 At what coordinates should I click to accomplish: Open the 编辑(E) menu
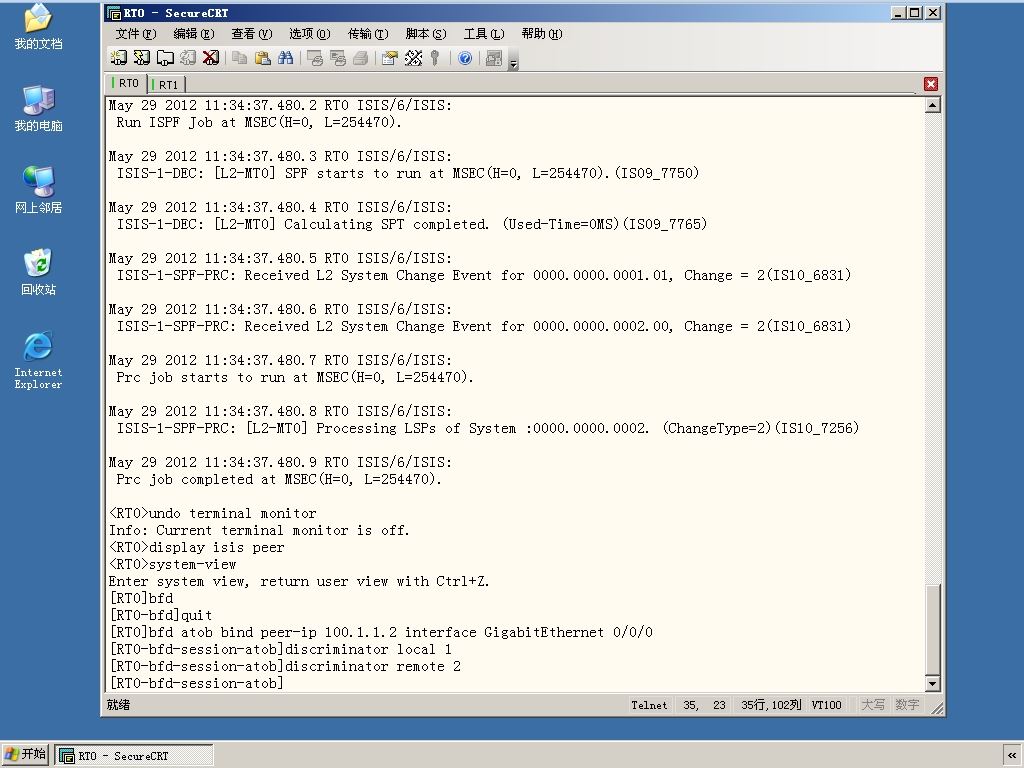pyautogui.click(x=193, y=33)
